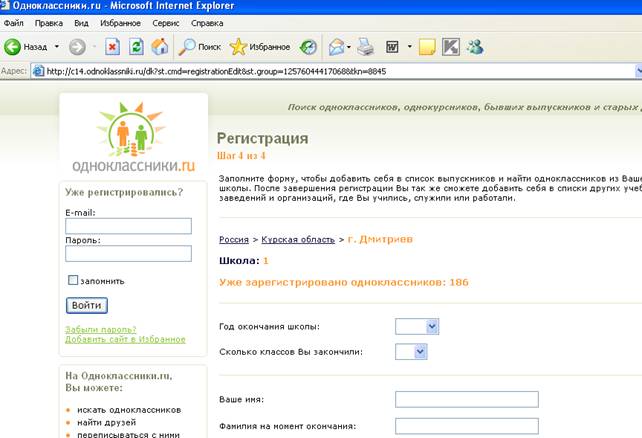Open the Файл menu

click(x=14, y=22)
